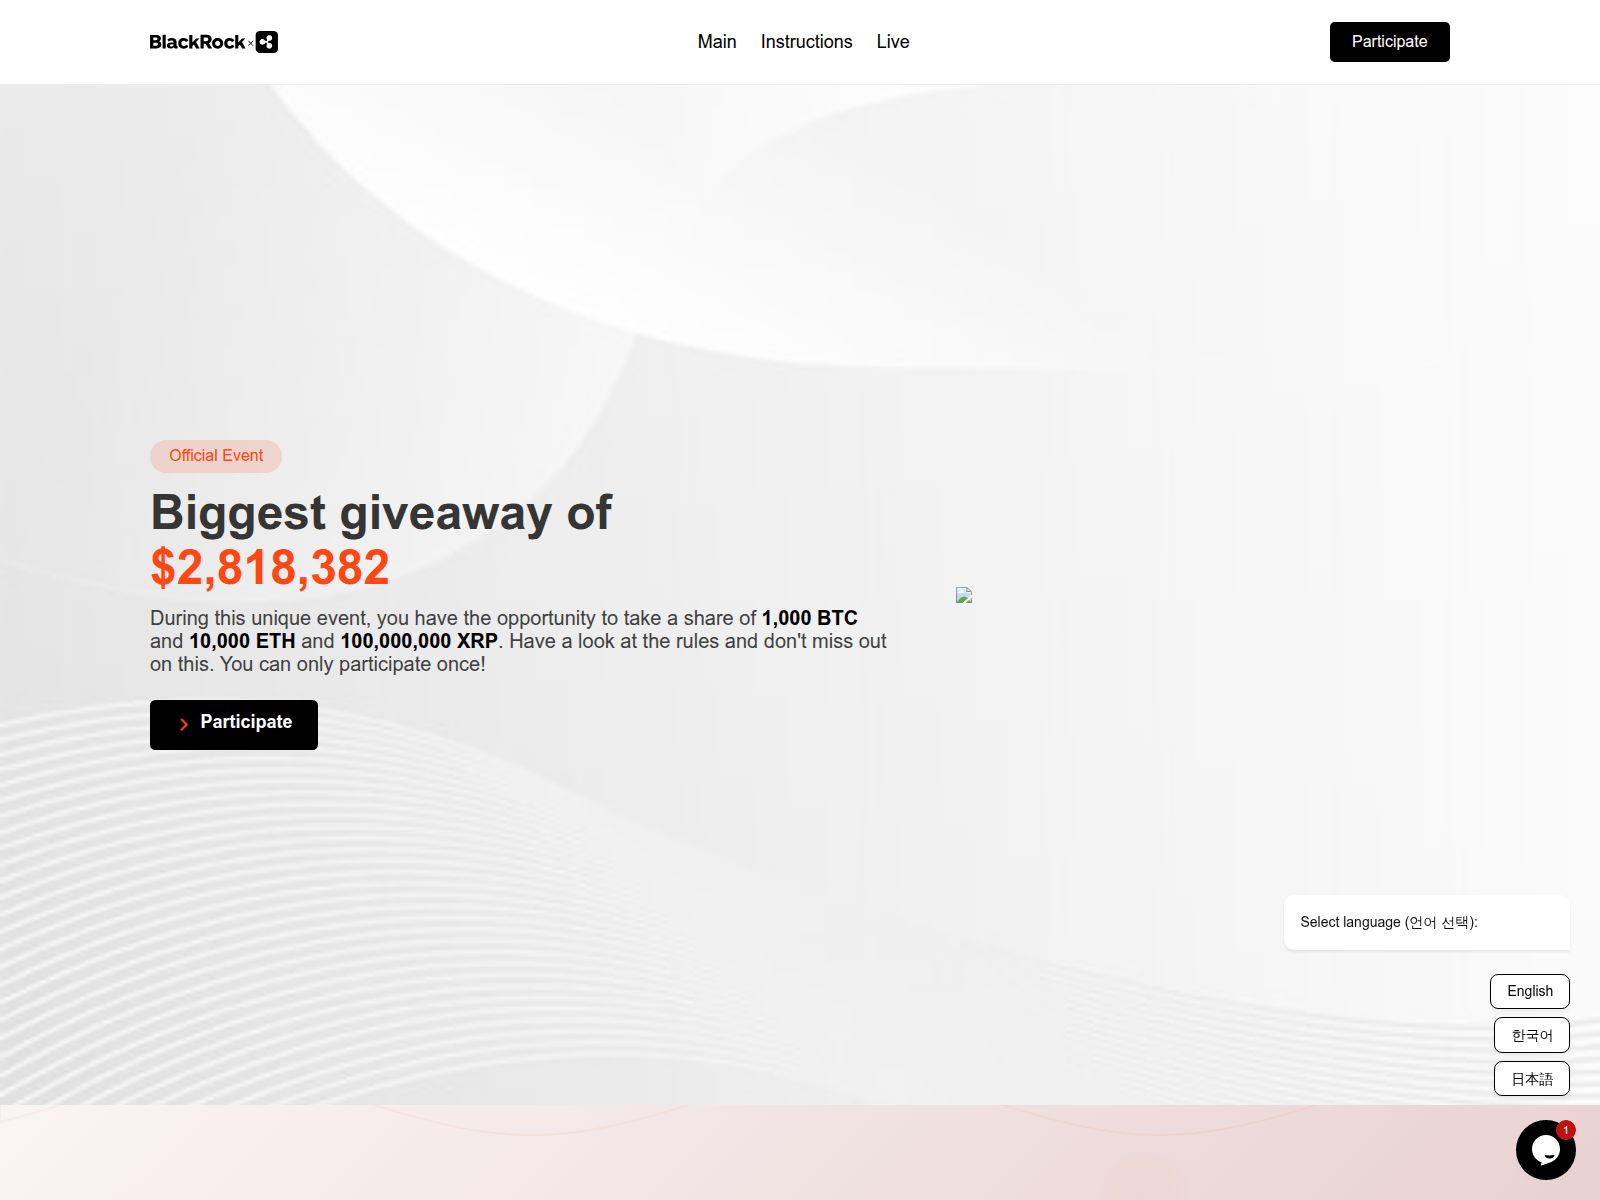Image resolution: width=1600 pixels, height=1200 pixels.
Task: Open the chat bubble widget
Action: coord(1545,1150)
